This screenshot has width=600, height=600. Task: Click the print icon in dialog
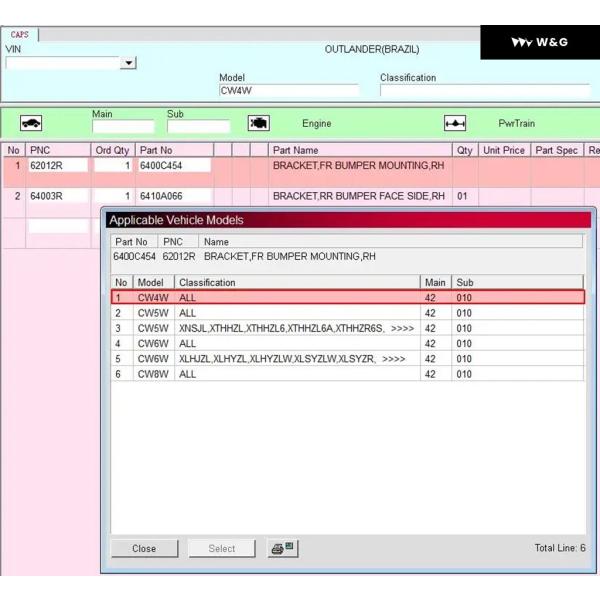pos(283,548)
